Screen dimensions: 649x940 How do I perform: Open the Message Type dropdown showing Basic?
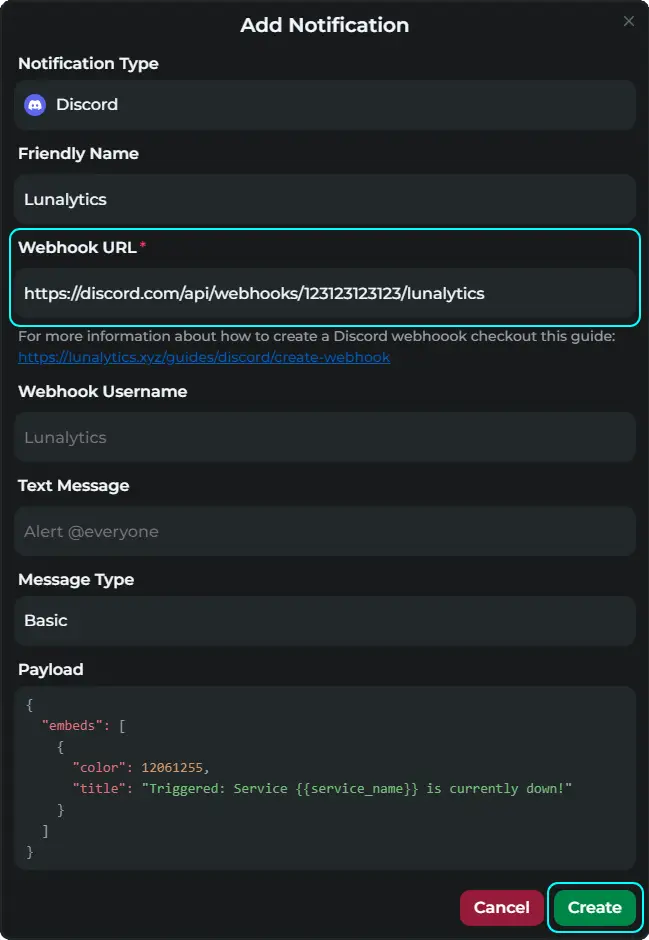point(324,620)
